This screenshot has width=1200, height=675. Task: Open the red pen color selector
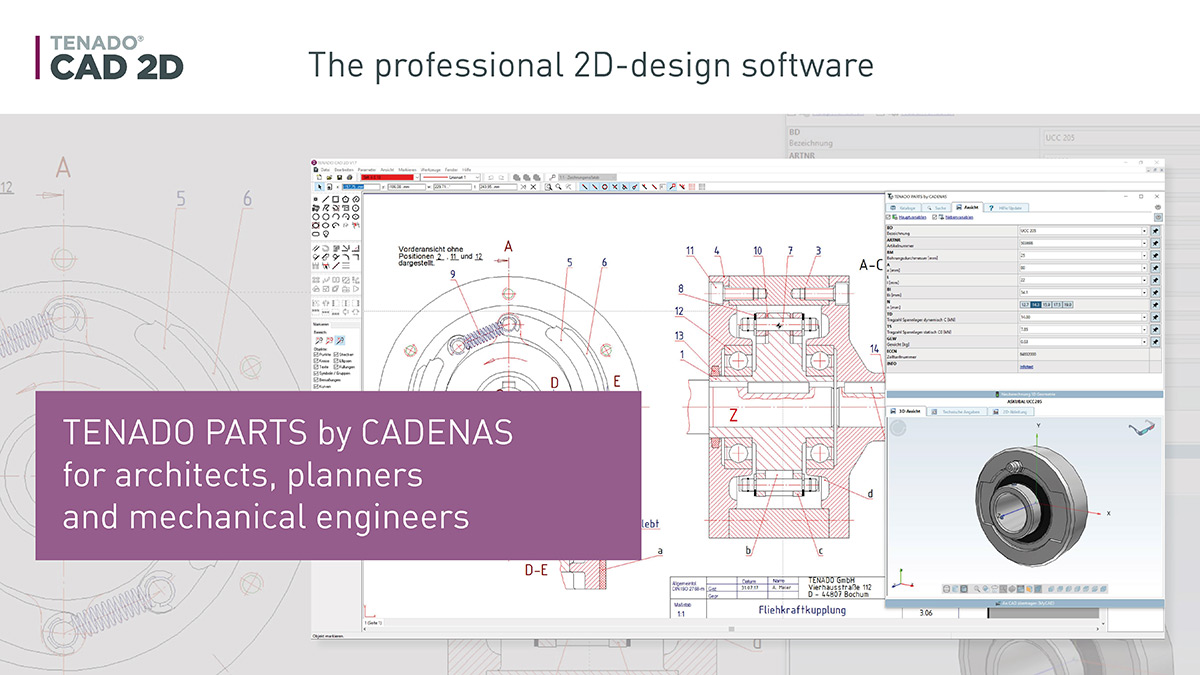point(390,177)
